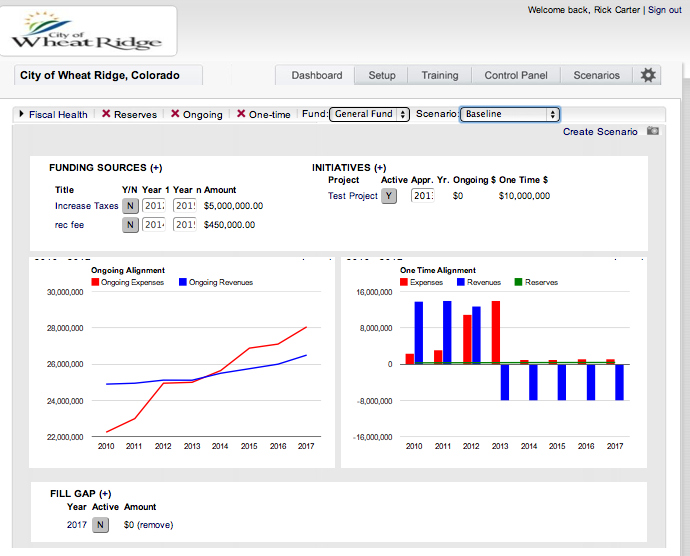Click the camera snapshot icon
Screen dimensions: 690x556
(653, 131)
